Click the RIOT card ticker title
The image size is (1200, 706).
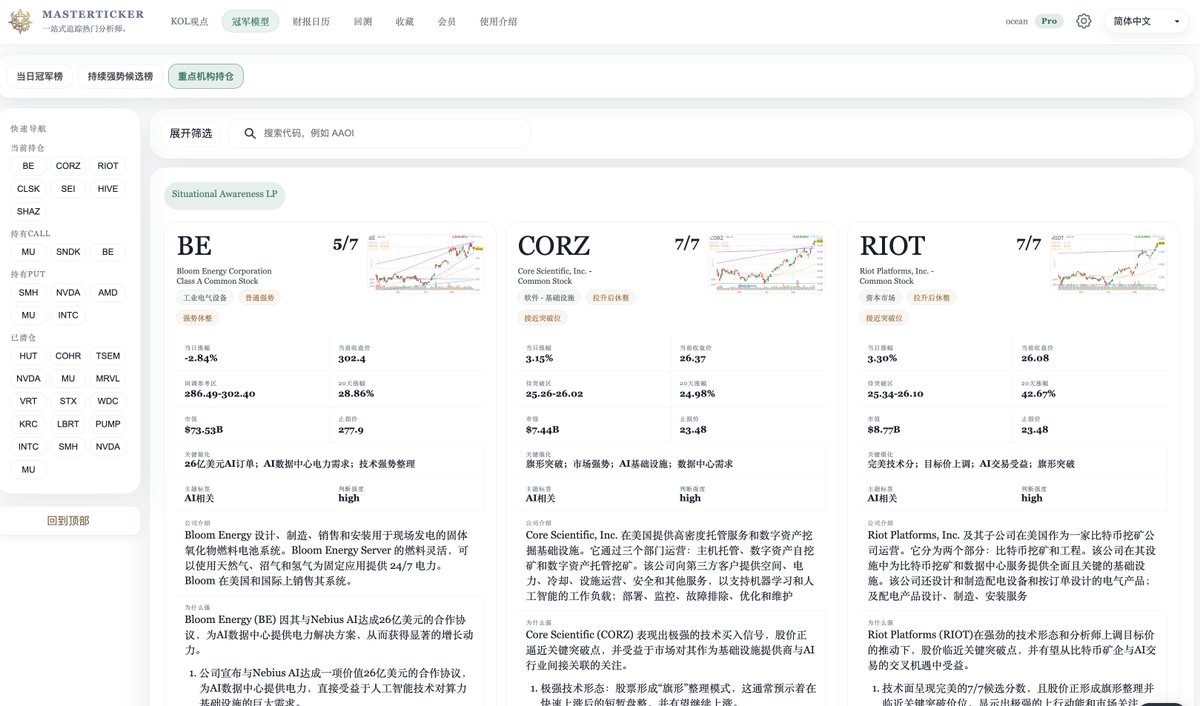pyautogui.click(x=892, y=246)
